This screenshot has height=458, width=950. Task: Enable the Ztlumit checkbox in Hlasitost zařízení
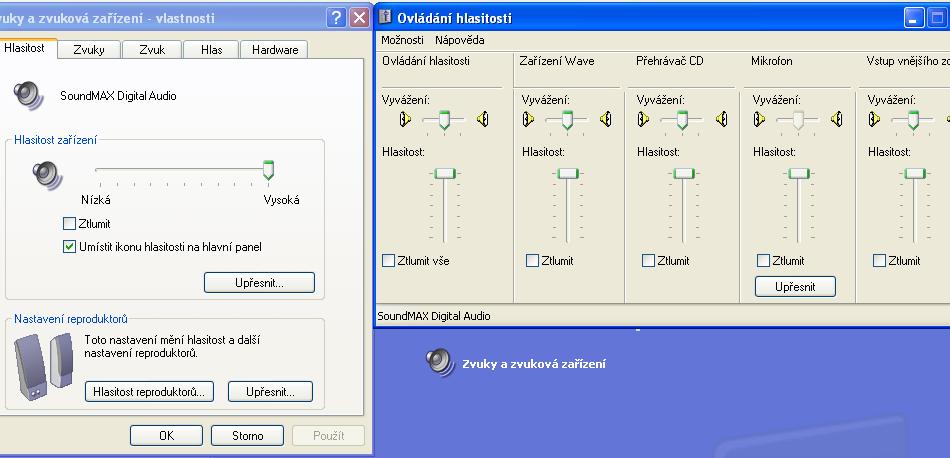tap(70, 224)
